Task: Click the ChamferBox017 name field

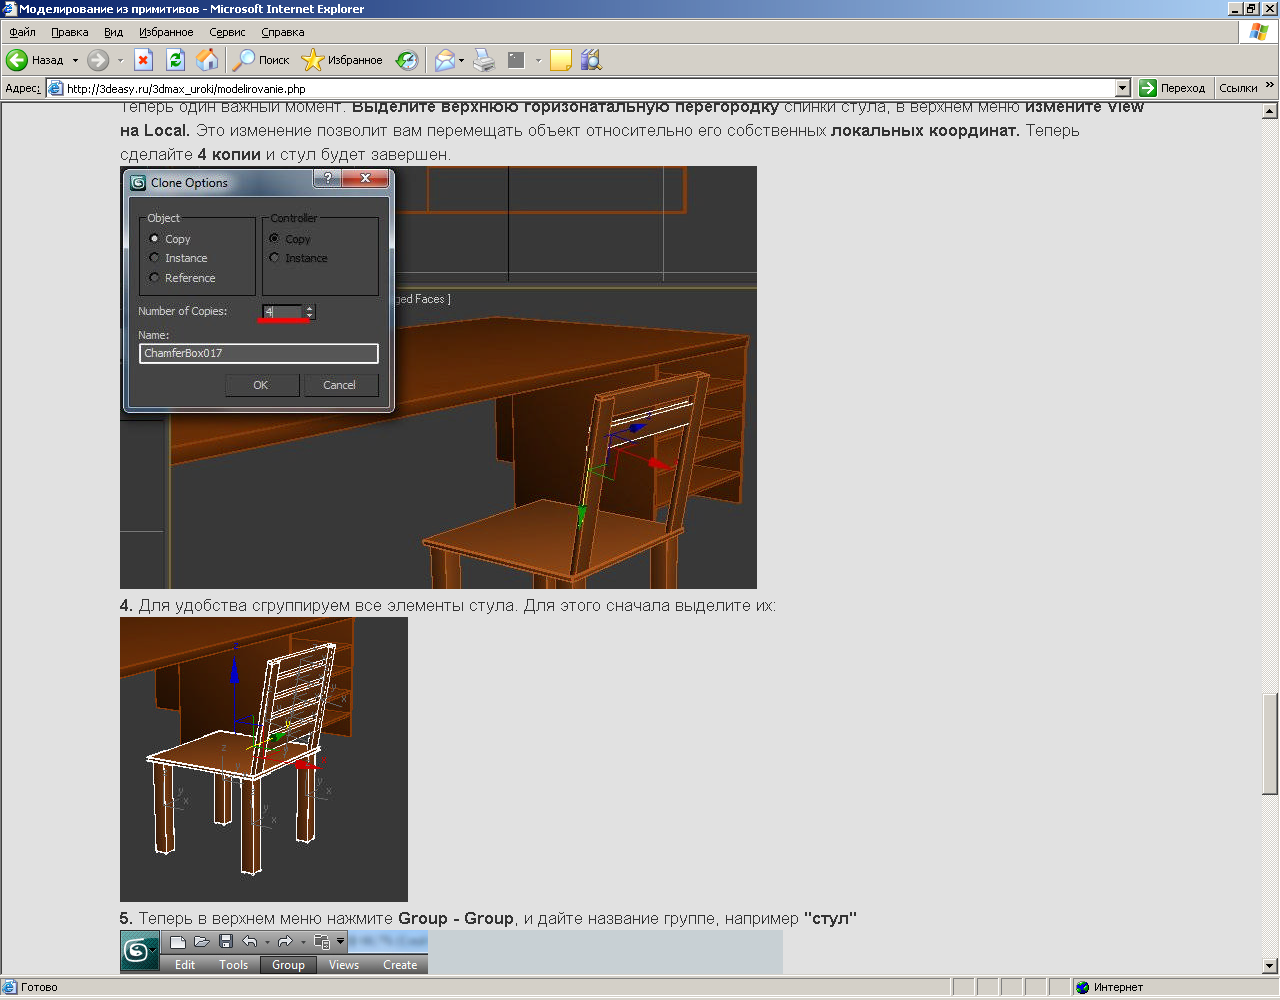Action: (259, 353)
